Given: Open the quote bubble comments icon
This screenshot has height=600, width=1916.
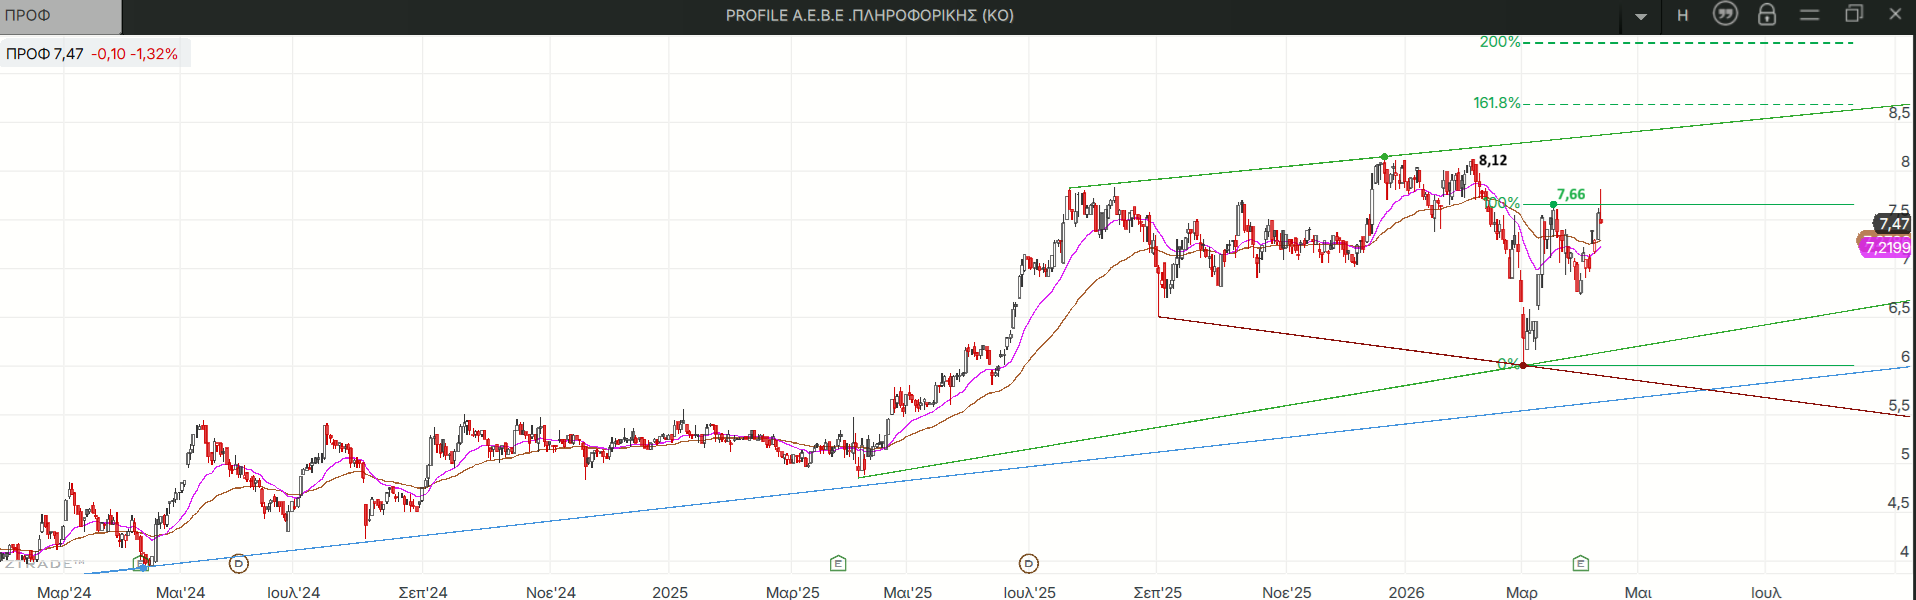Looking at the screenshot, I should click(1725, 14).
